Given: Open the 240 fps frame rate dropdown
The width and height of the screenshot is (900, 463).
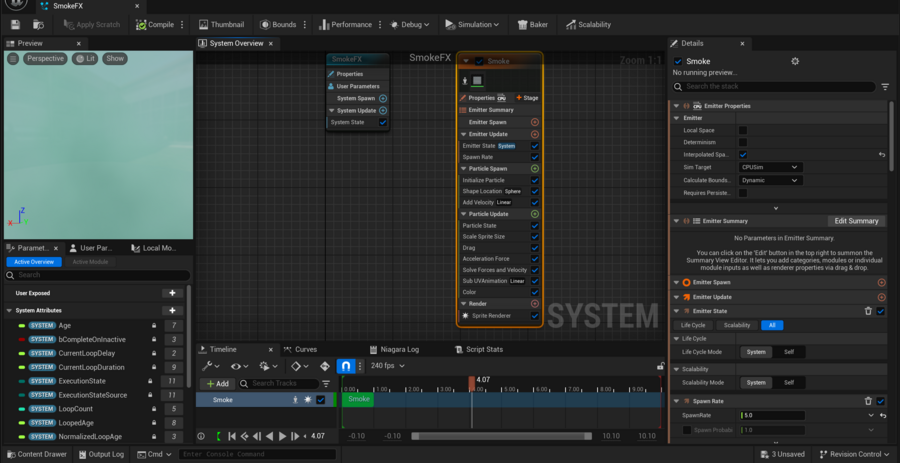Looking at the screenshot, I should (387, 366).
